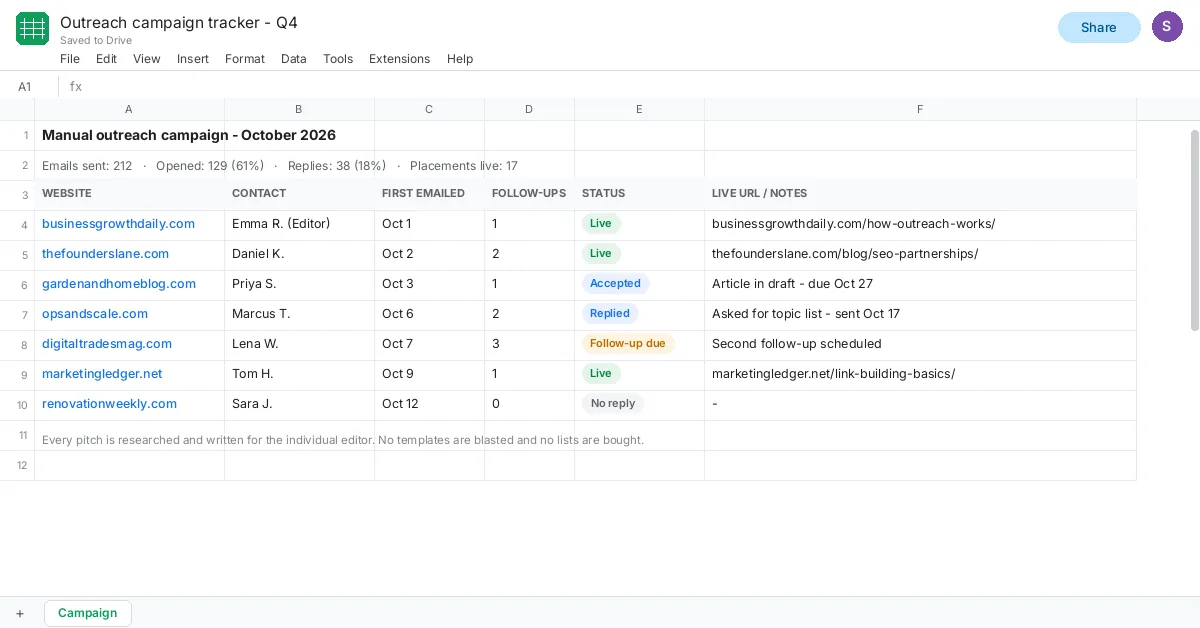Open the View menu
The image size is (1200, 628).
click(147, 59)
